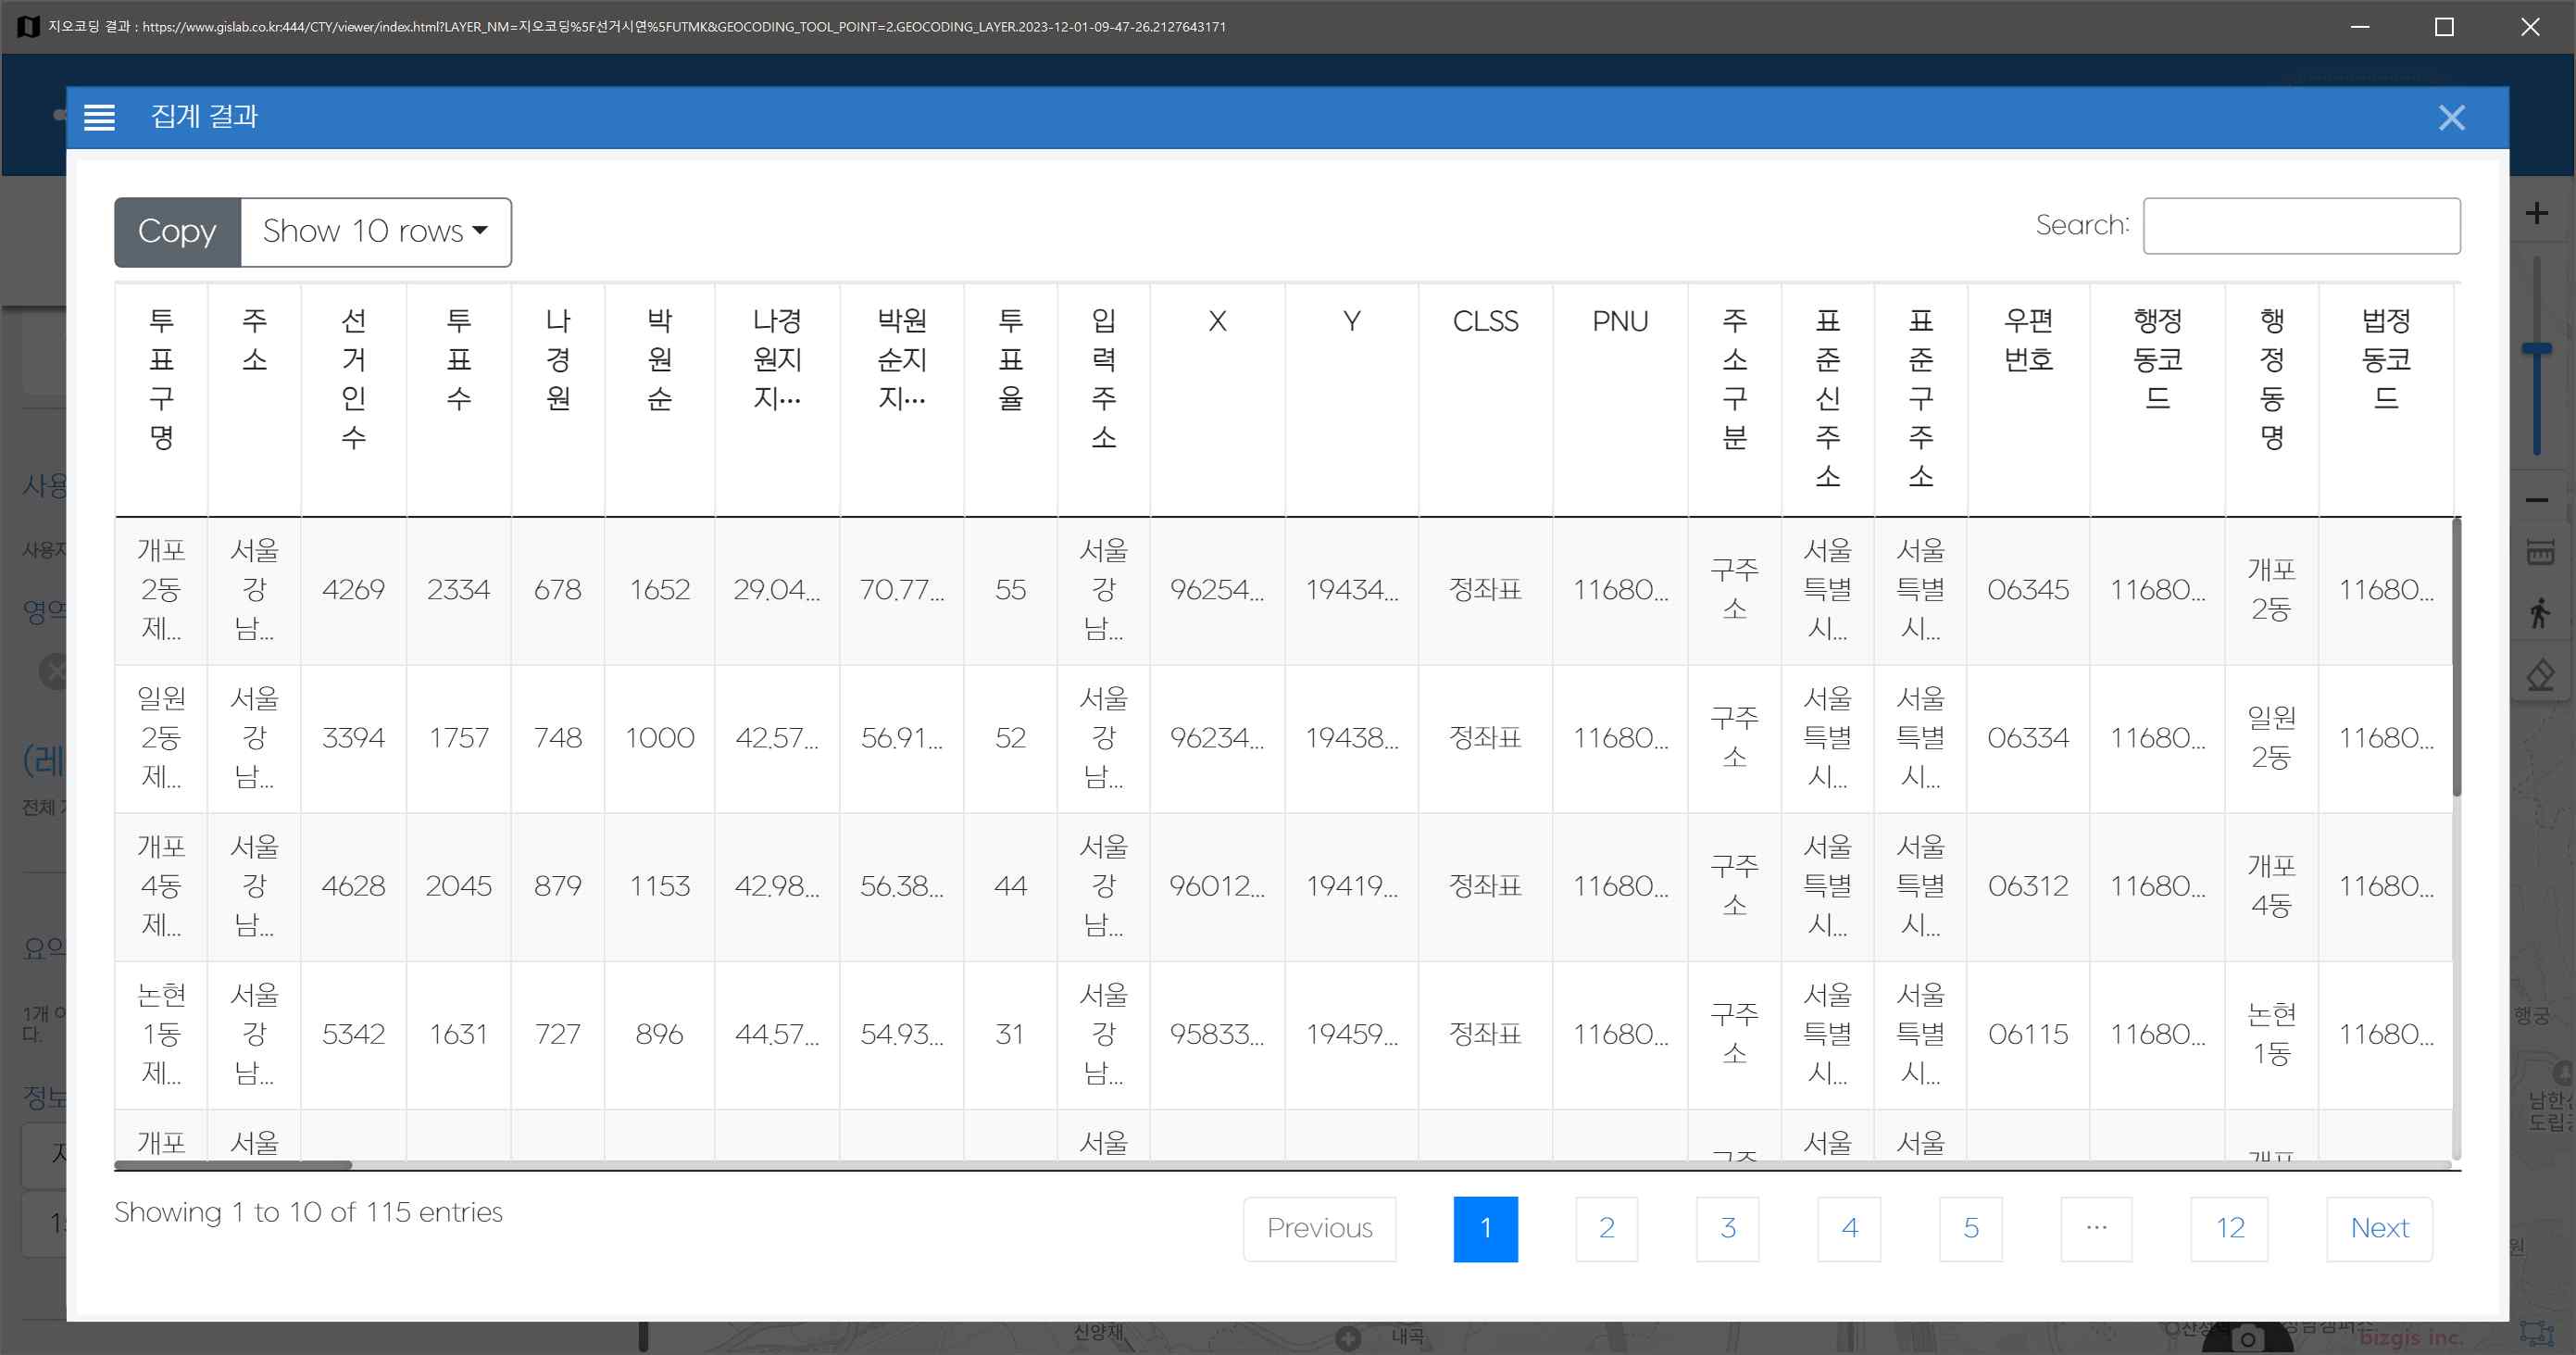Open the Show 10 rows dropdown
Screen dimensions: 2576x1355
click(376, 231)
